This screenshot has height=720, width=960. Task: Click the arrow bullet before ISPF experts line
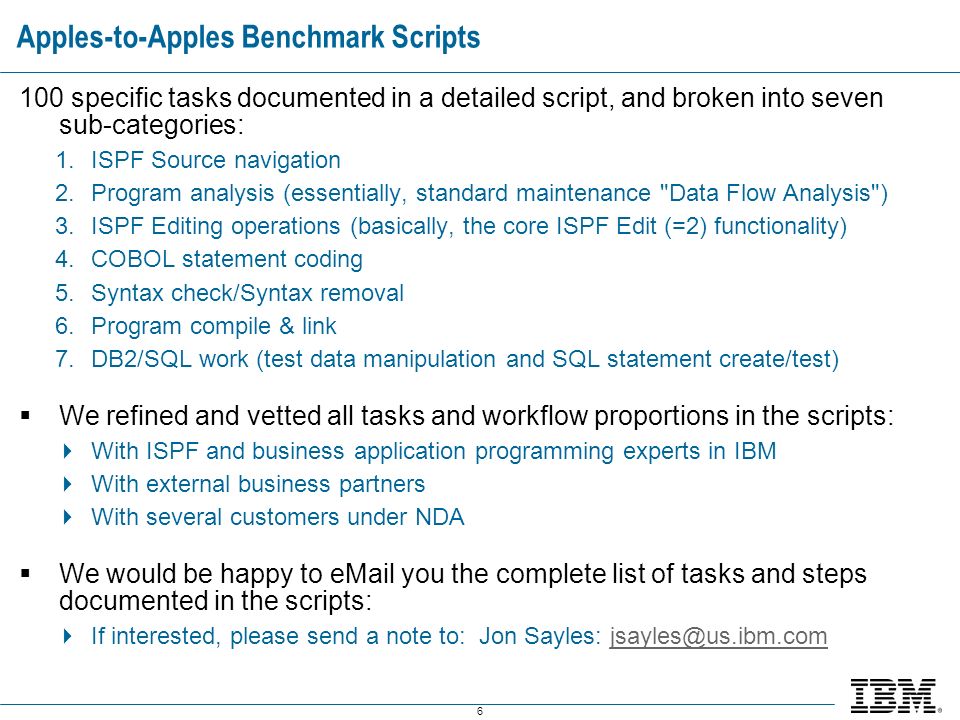68,452
